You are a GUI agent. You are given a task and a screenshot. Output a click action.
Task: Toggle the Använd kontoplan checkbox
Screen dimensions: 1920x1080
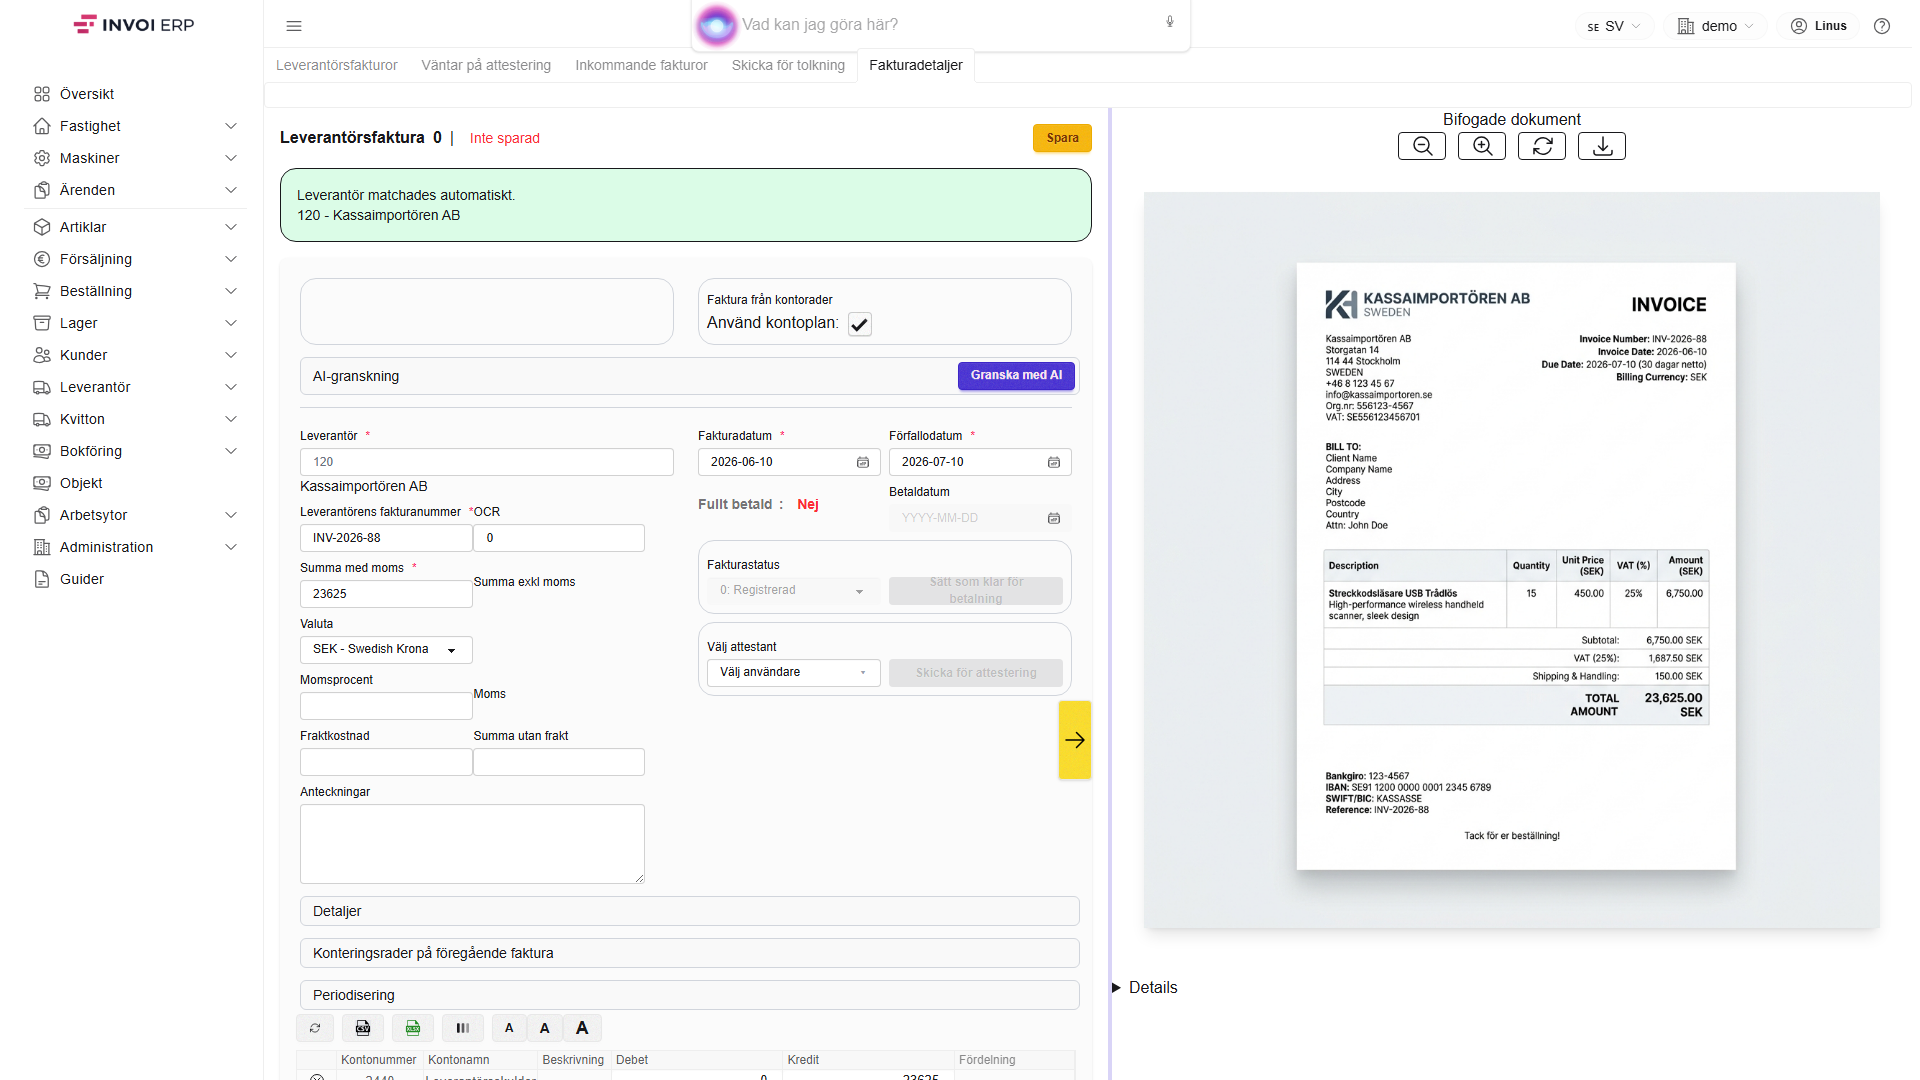pos(860,324)
